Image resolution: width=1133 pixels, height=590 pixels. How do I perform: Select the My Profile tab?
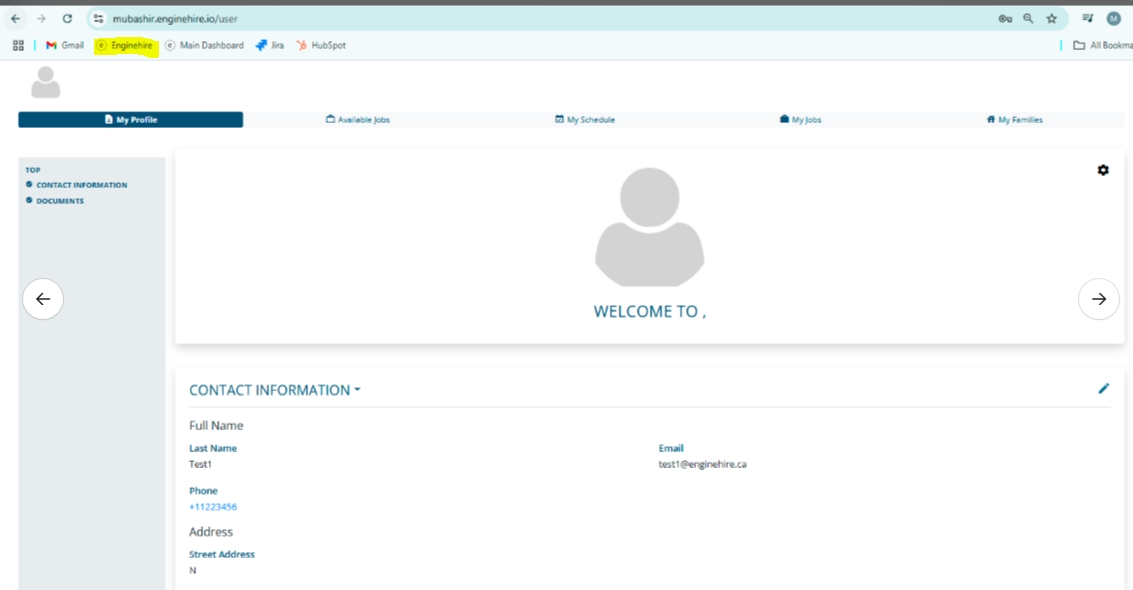coord(131,120)
